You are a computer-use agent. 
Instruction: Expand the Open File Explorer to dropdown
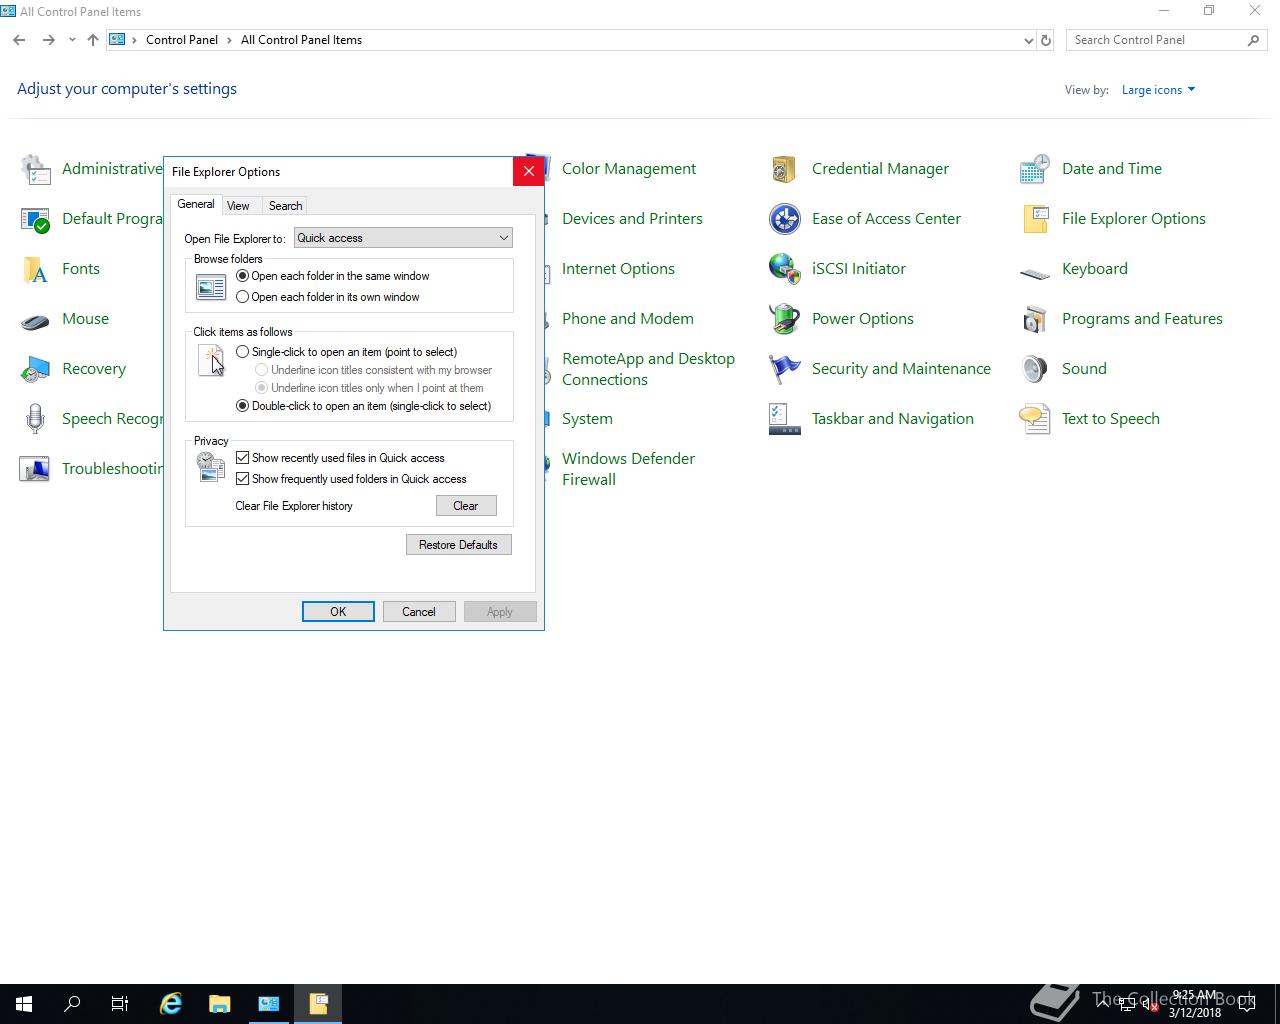pos(403,238)
